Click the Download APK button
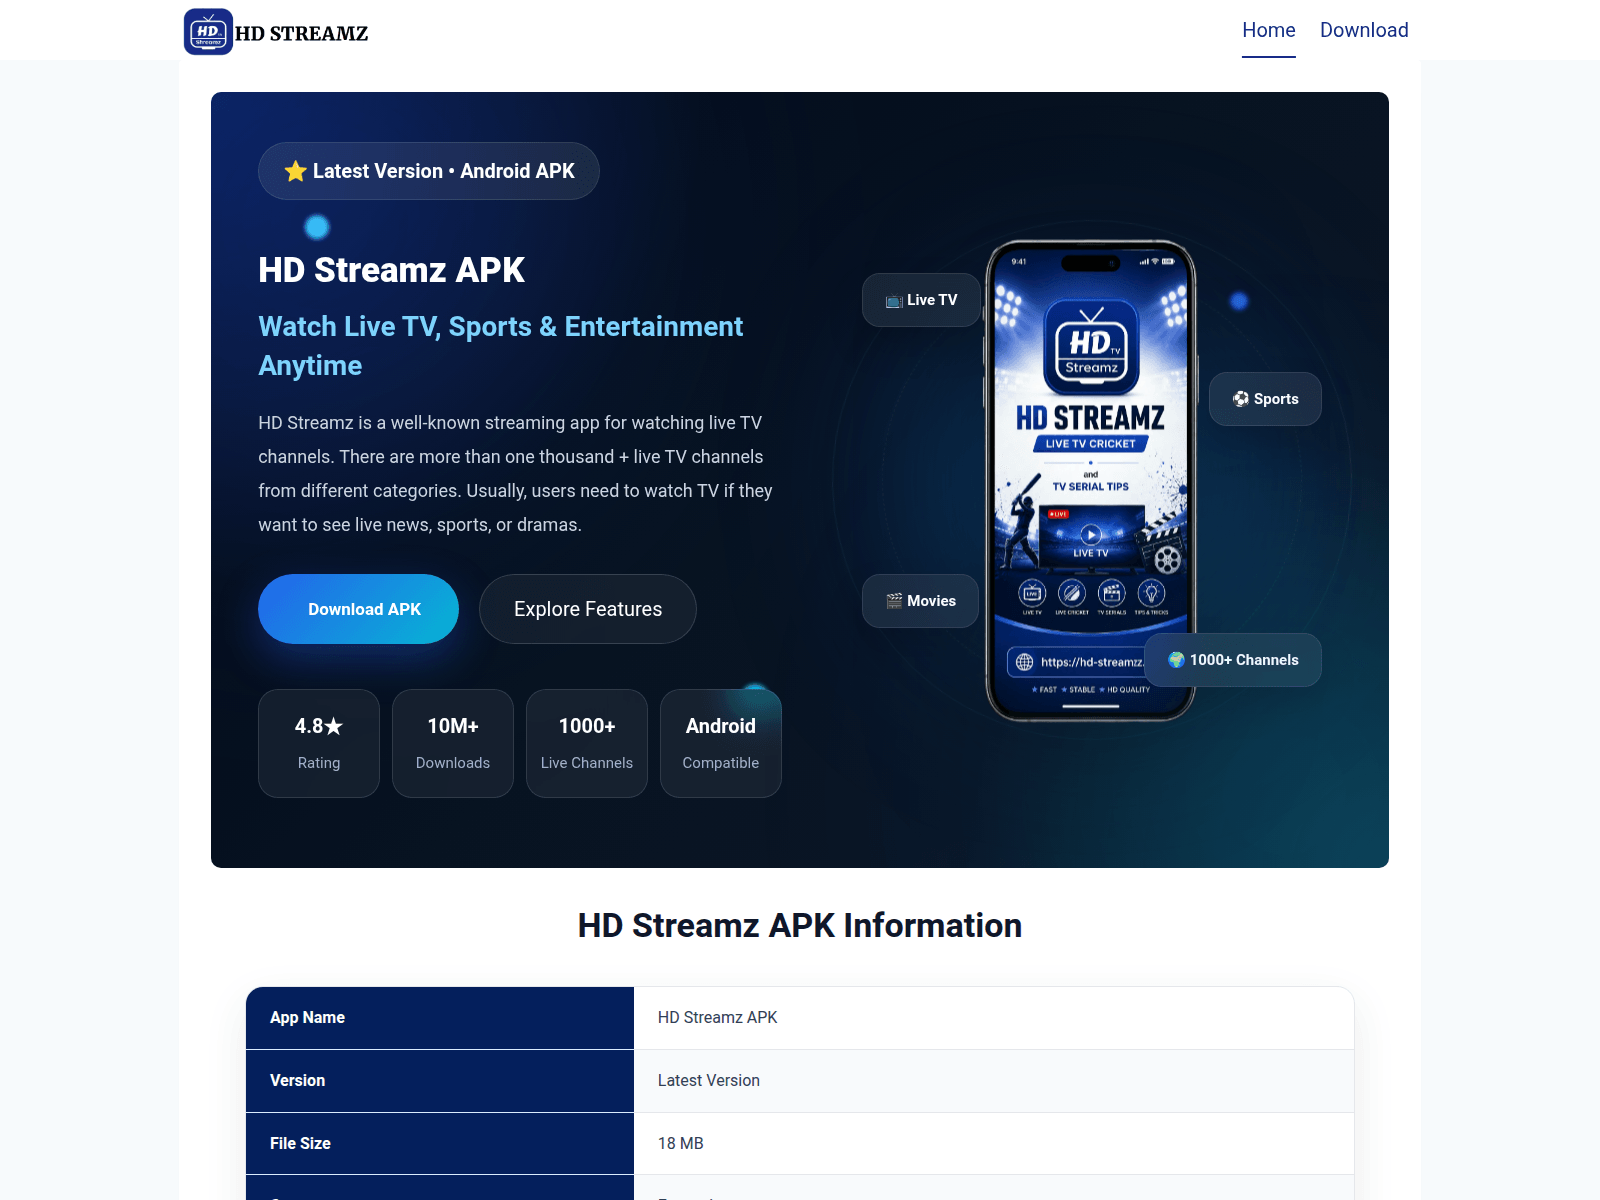 point(358,609)
